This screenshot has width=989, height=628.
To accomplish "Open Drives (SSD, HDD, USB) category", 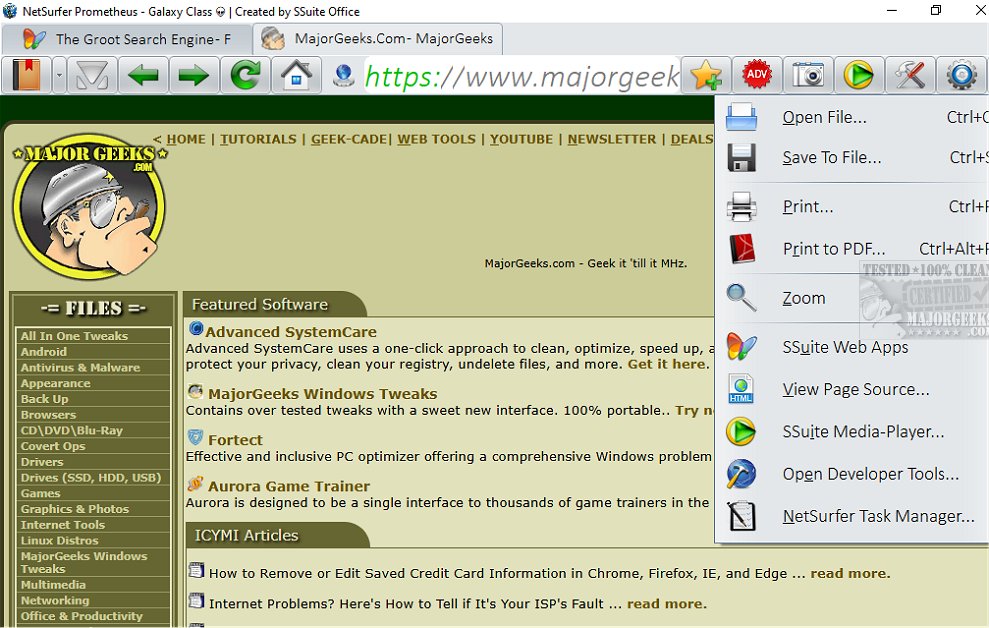I will point(93,478).
